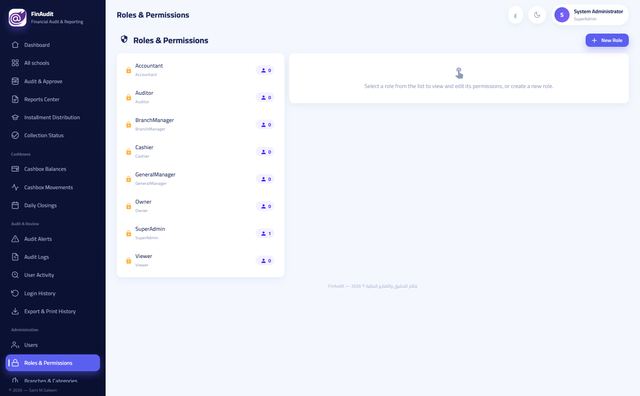
Task: Click the Installment Distribution icon
Action: click(15, 117)
